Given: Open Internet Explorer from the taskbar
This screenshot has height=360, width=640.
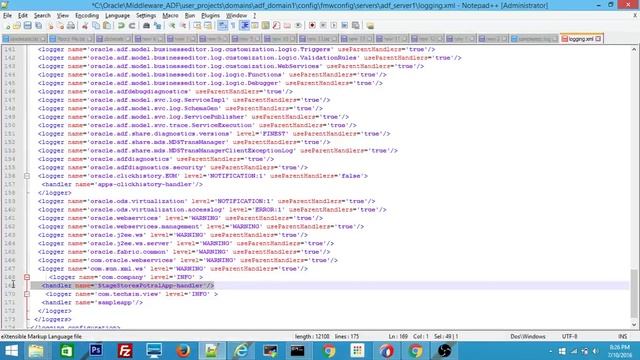Looking at the screenshot, I should 241,351.
